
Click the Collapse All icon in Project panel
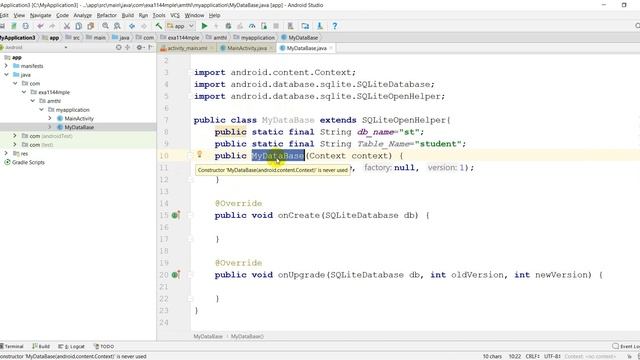(128, 47)
